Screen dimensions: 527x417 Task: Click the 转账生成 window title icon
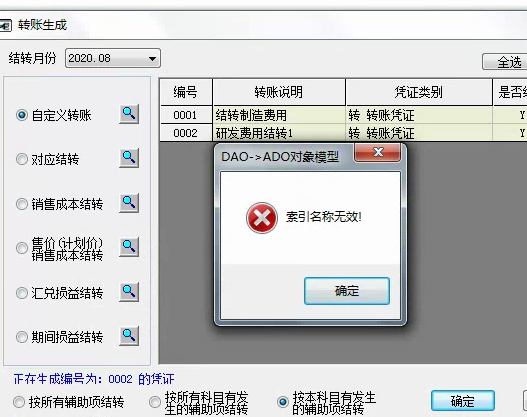tap(5, 26)
